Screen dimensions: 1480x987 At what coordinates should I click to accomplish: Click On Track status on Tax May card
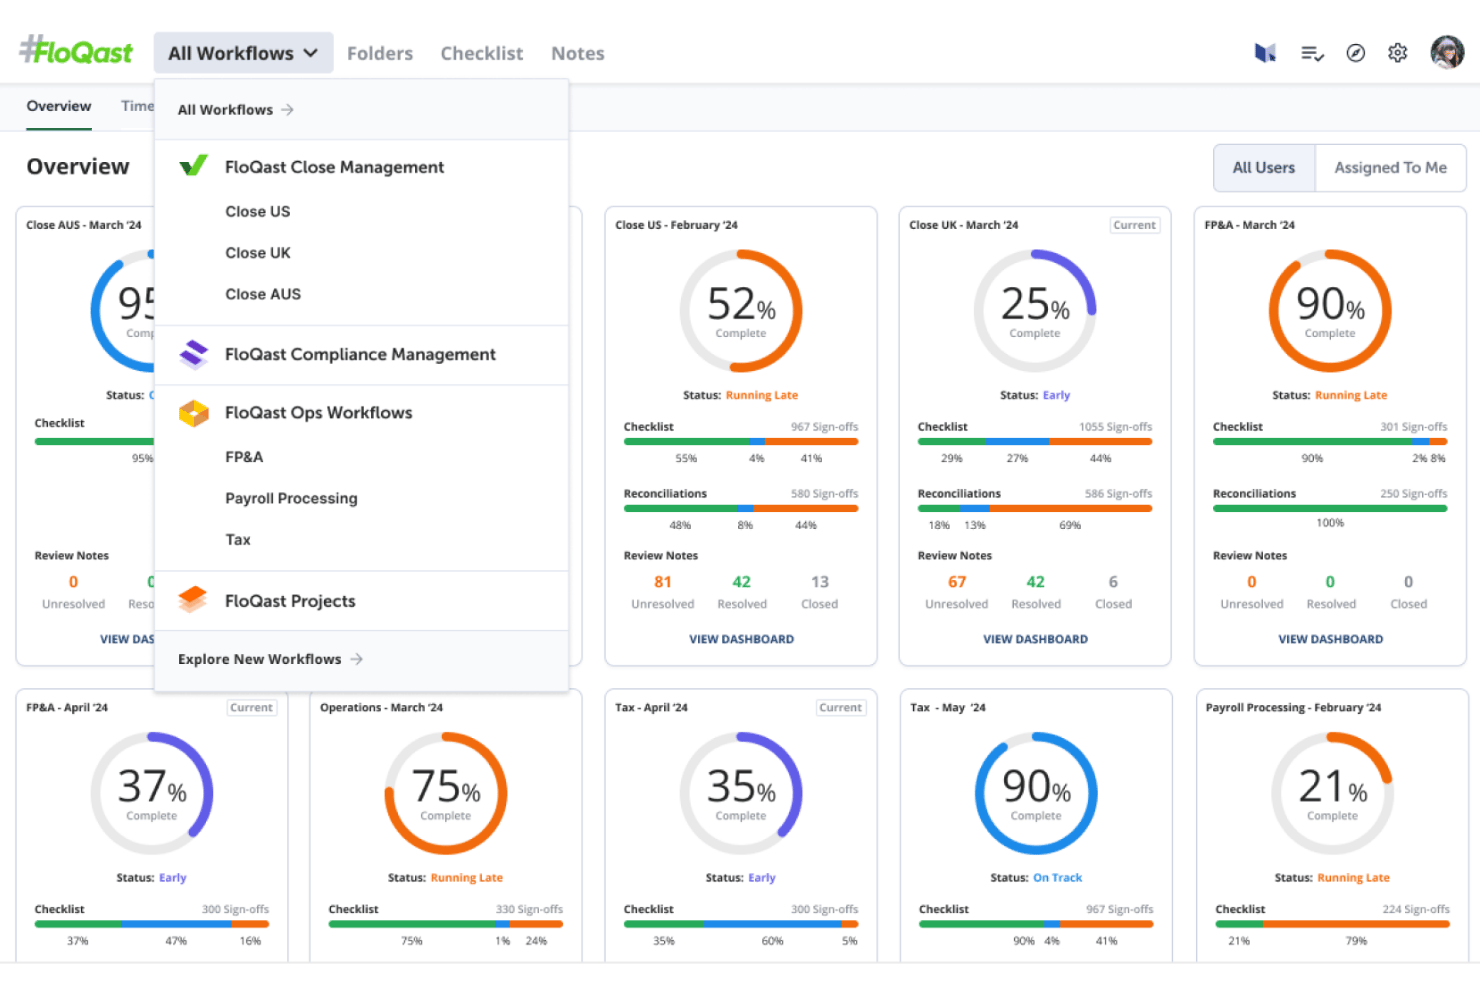(x=1058, y=877)
